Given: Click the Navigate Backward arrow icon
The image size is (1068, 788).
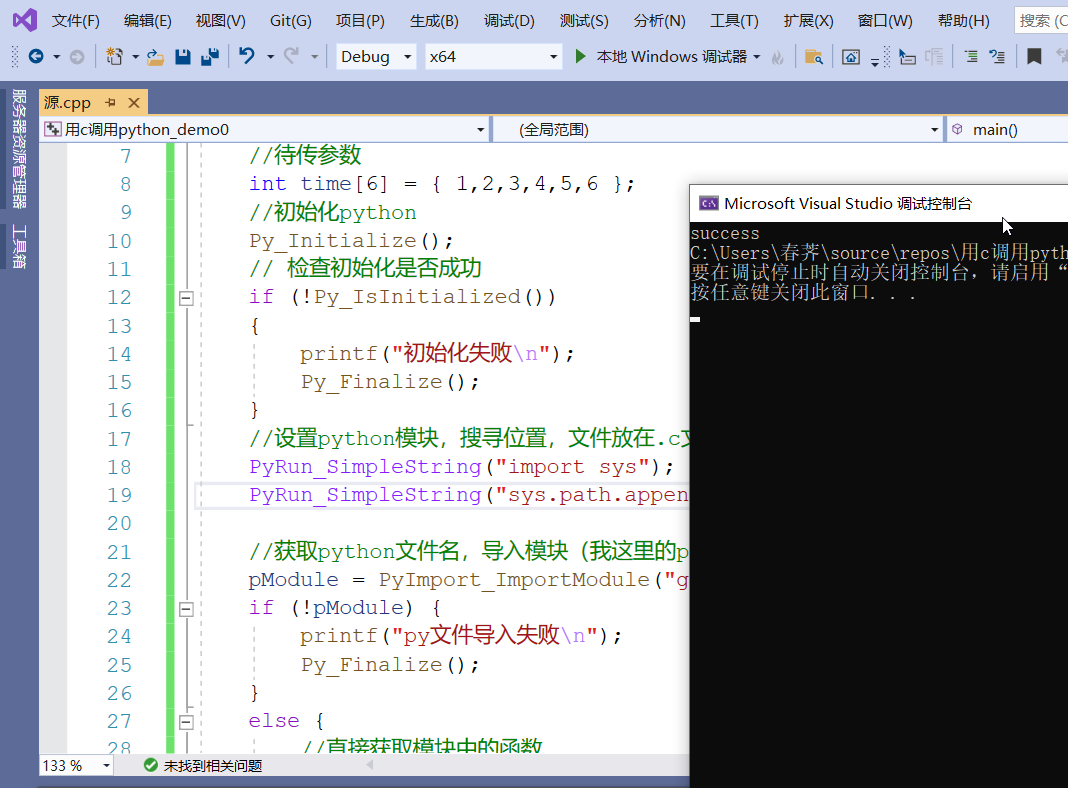Looking at the screenshot, I should pos(36,57).
